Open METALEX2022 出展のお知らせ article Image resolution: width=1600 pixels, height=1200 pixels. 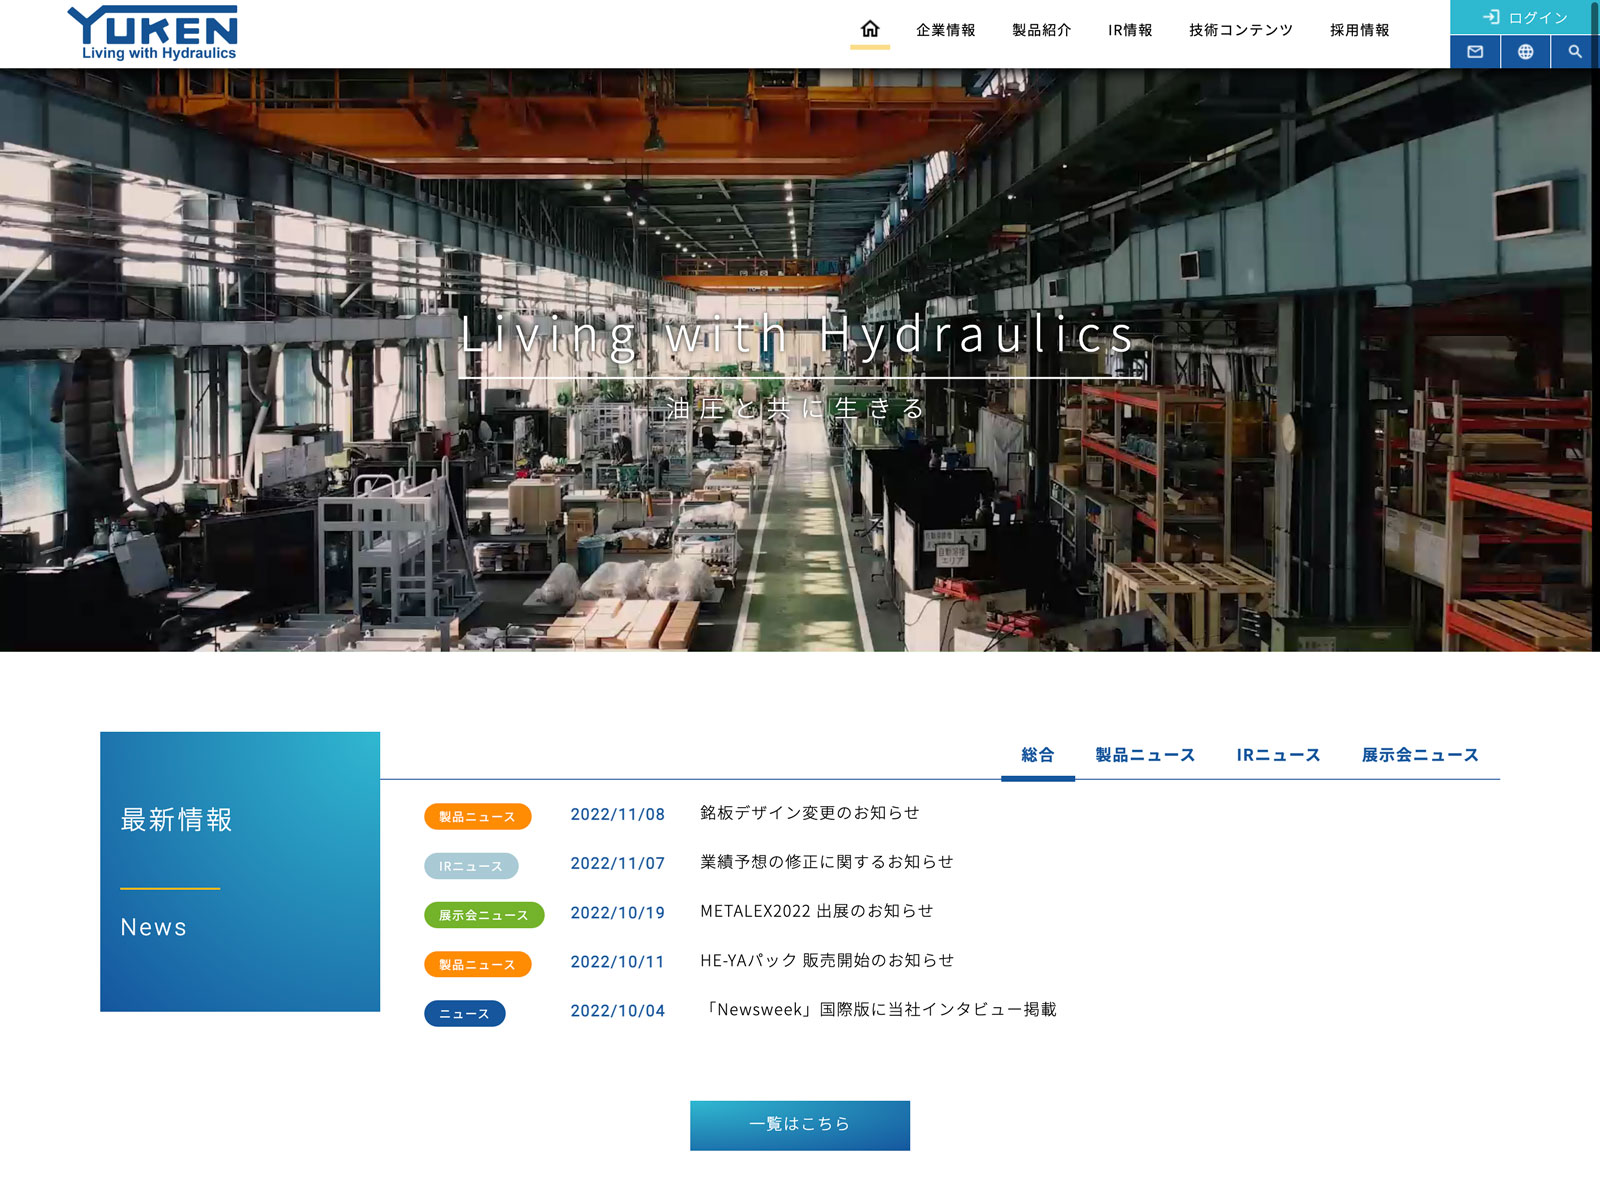pos(816,911)
